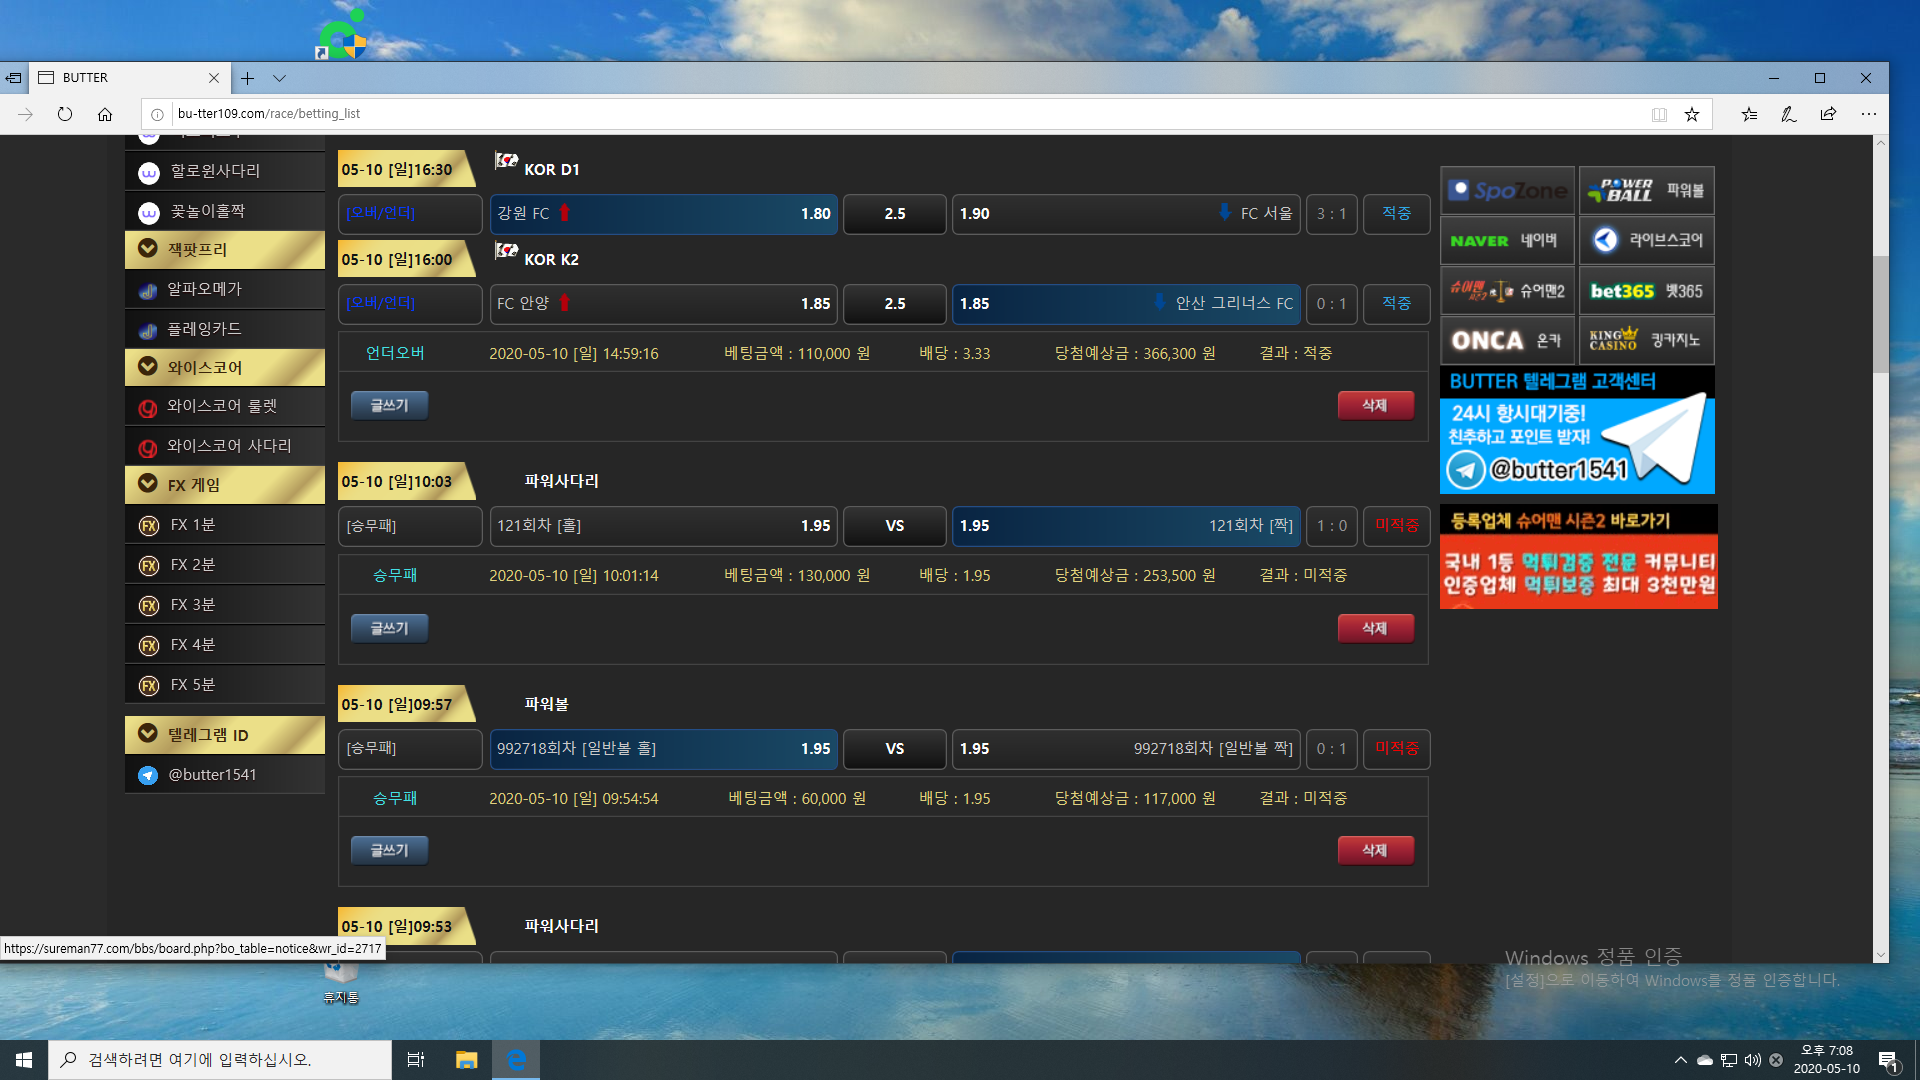This screenshot has width=1920, height=1080.
Task: Click 글쓰기 button under 파워볼 bet
Action: [389, 850]
